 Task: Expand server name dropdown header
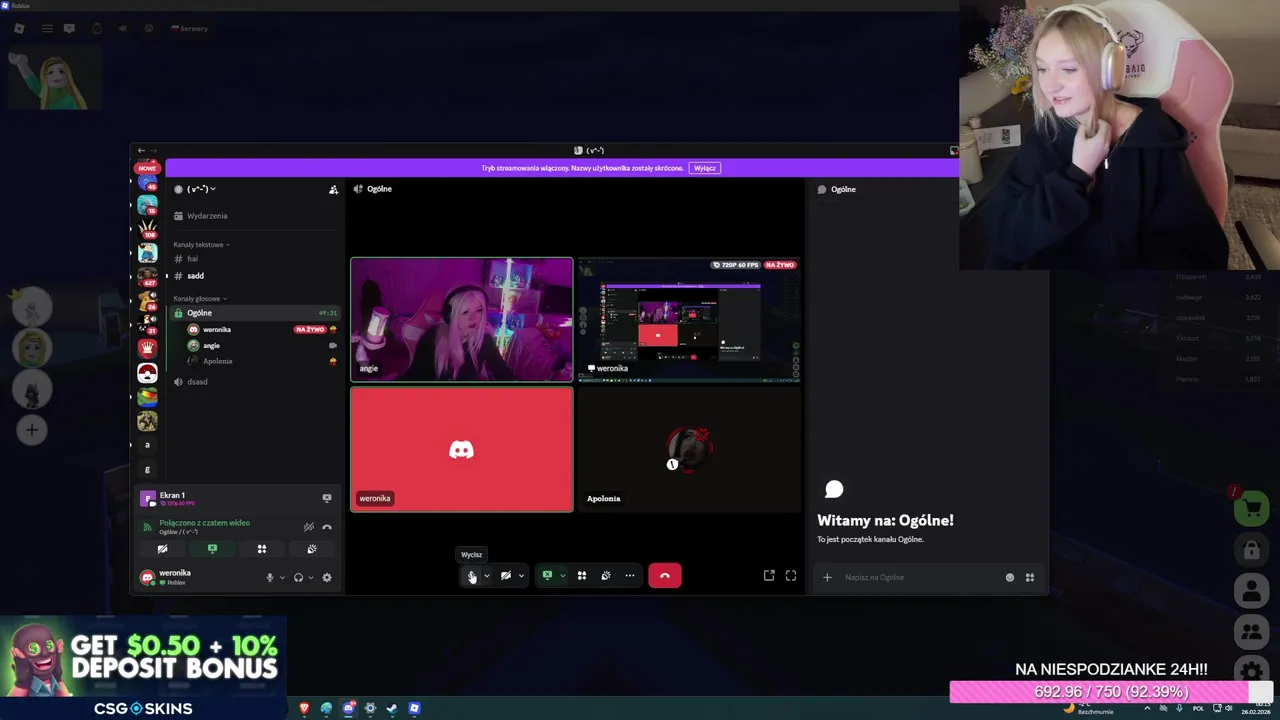click(200, 189)
